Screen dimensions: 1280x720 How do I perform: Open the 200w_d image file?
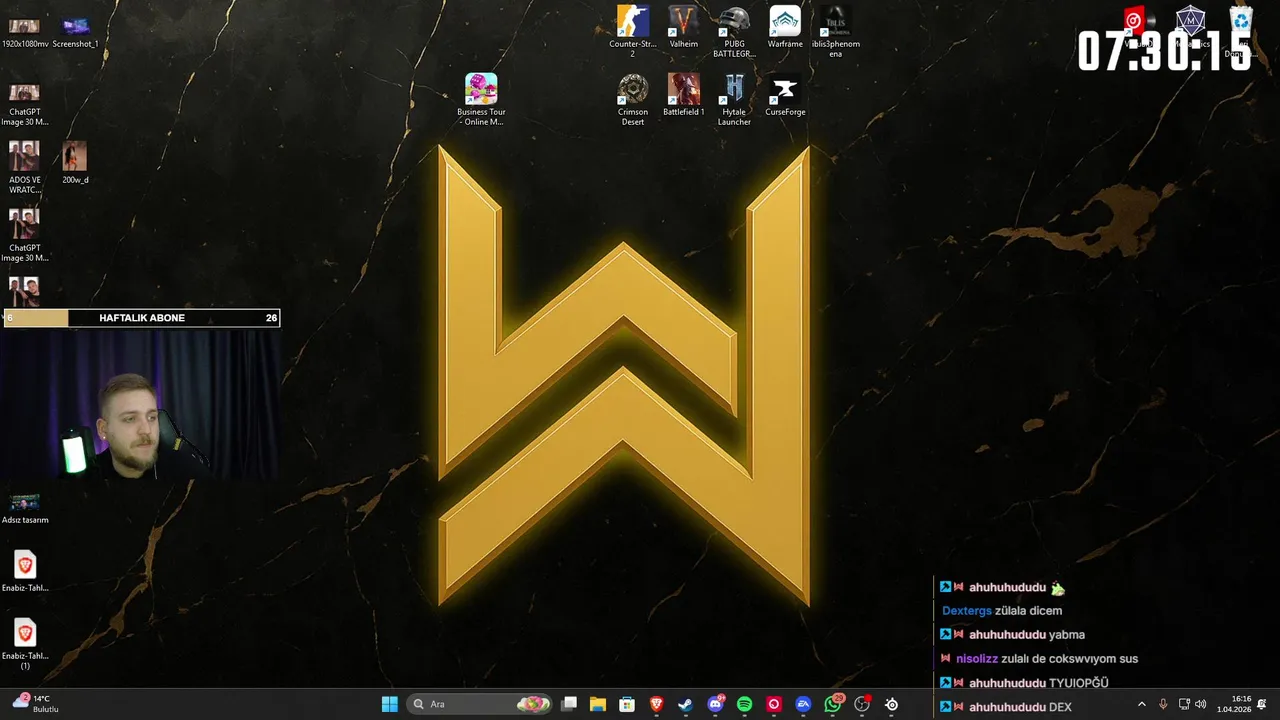click(x=75, y=162)
